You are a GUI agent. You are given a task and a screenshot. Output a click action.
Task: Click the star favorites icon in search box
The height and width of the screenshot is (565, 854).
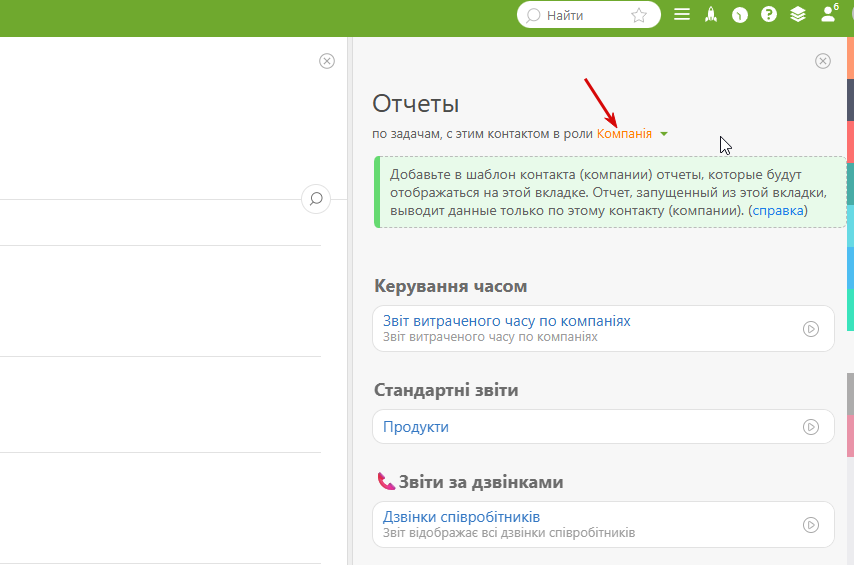tap(639, 15)
